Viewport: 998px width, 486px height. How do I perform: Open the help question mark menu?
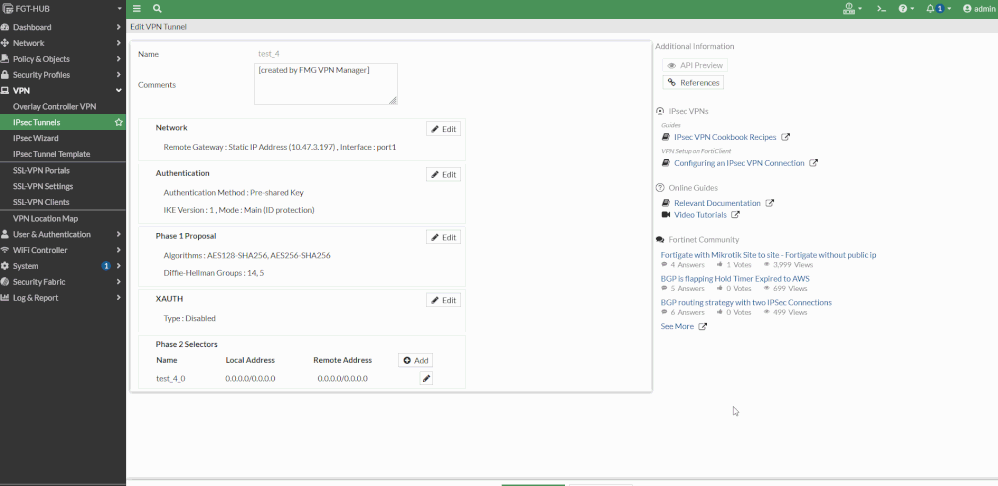pyautogui.click(x=906, y=9)
